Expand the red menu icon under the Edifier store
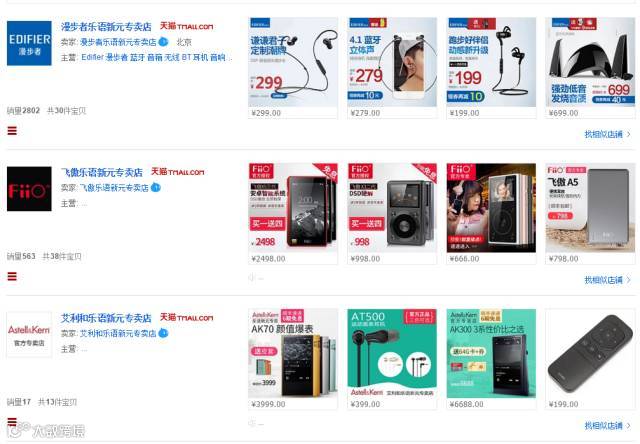This screenshot has height=444, width=640. coord(12,131)
